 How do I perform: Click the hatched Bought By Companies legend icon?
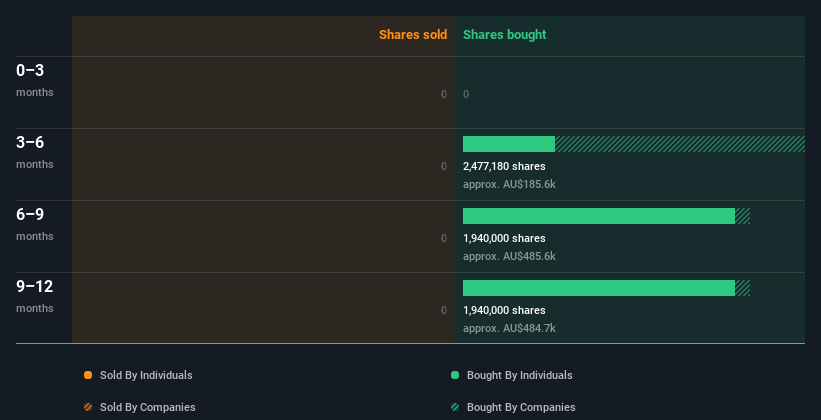click(x=455, y=407)
